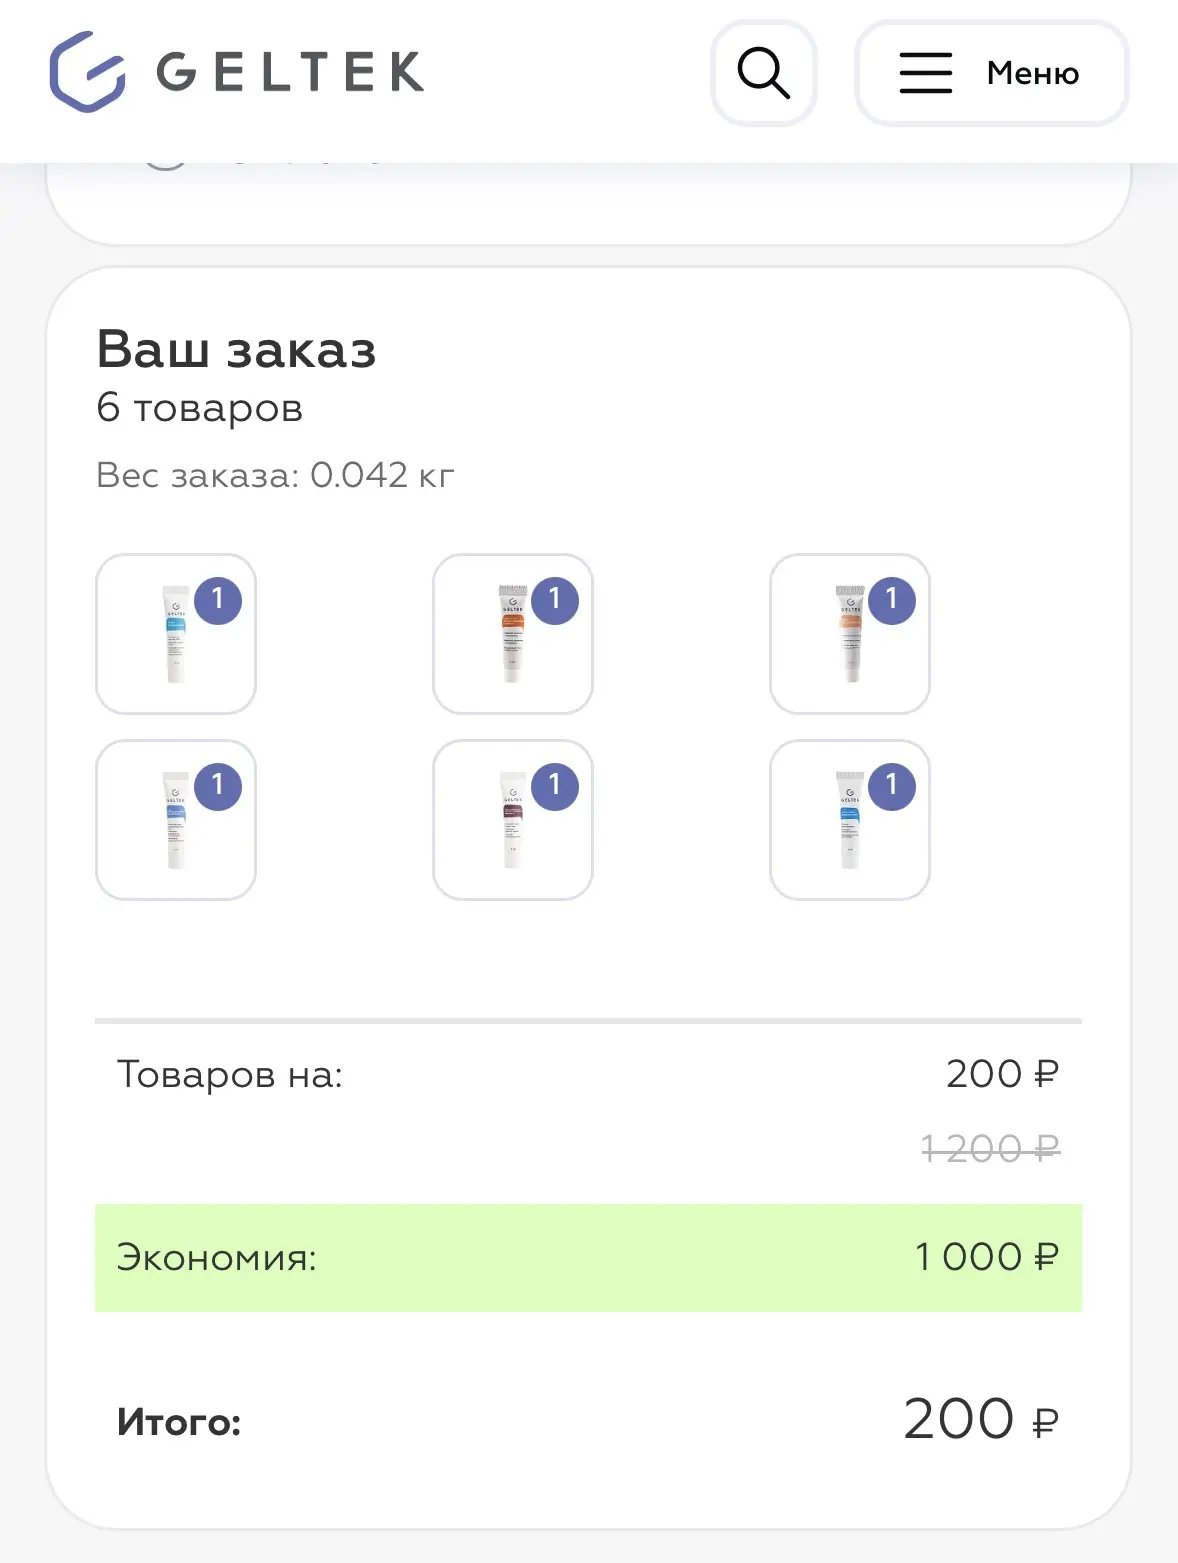Click quantity badge on orange tube
Screen dimensions: 1178x1563
[x=555, y=601]
